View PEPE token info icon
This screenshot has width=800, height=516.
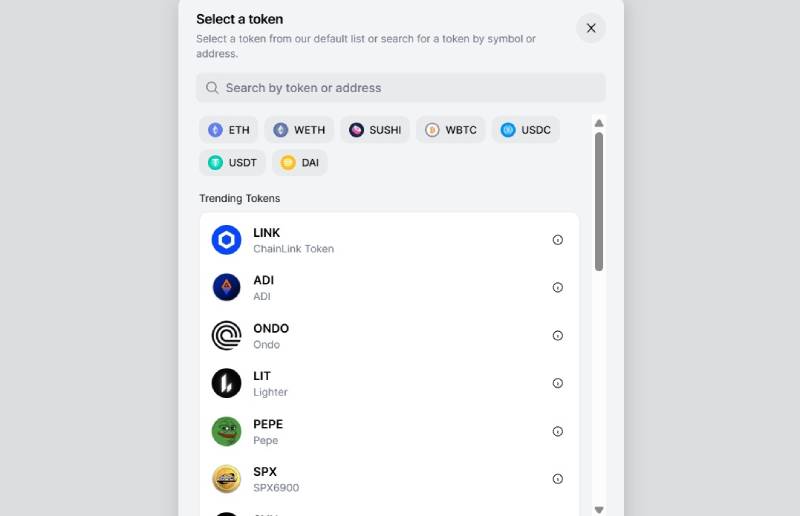[558, 431]
